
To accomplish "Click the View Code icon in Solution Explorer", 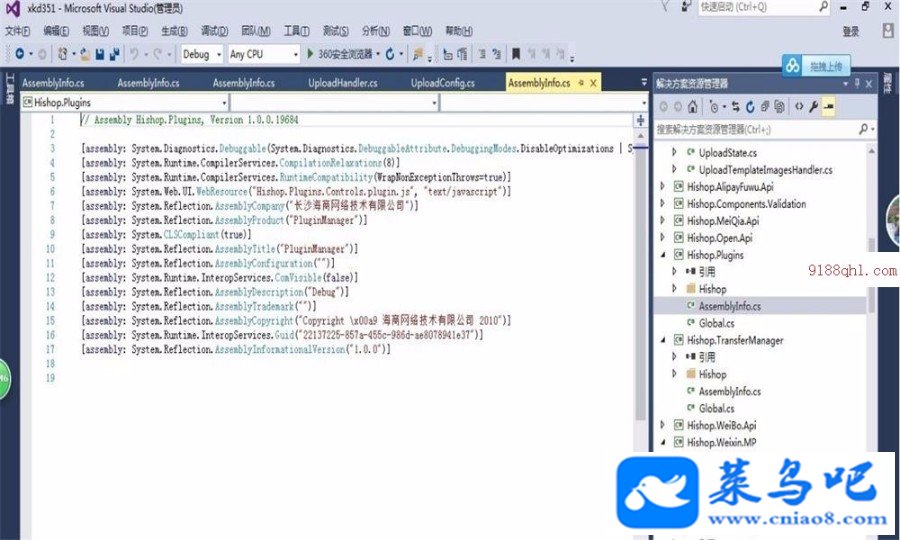I will pyautogui.click(x=799, y=107).
